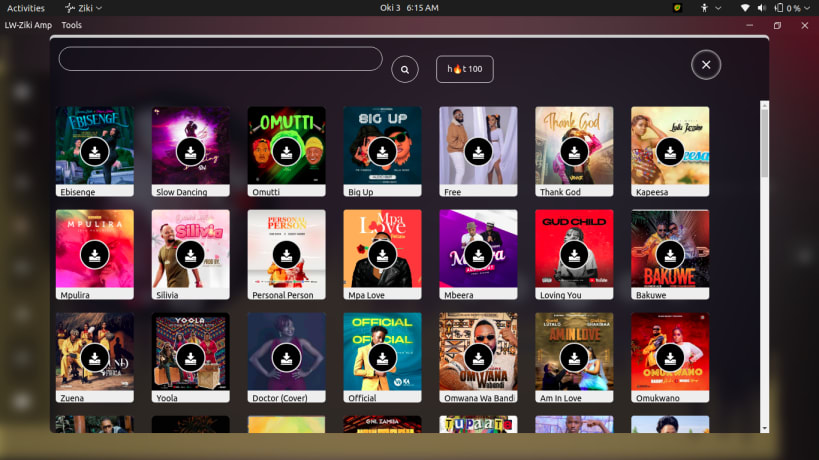
Task: Download the Omwana Wa Bandi track
Action: click(478, 358)
